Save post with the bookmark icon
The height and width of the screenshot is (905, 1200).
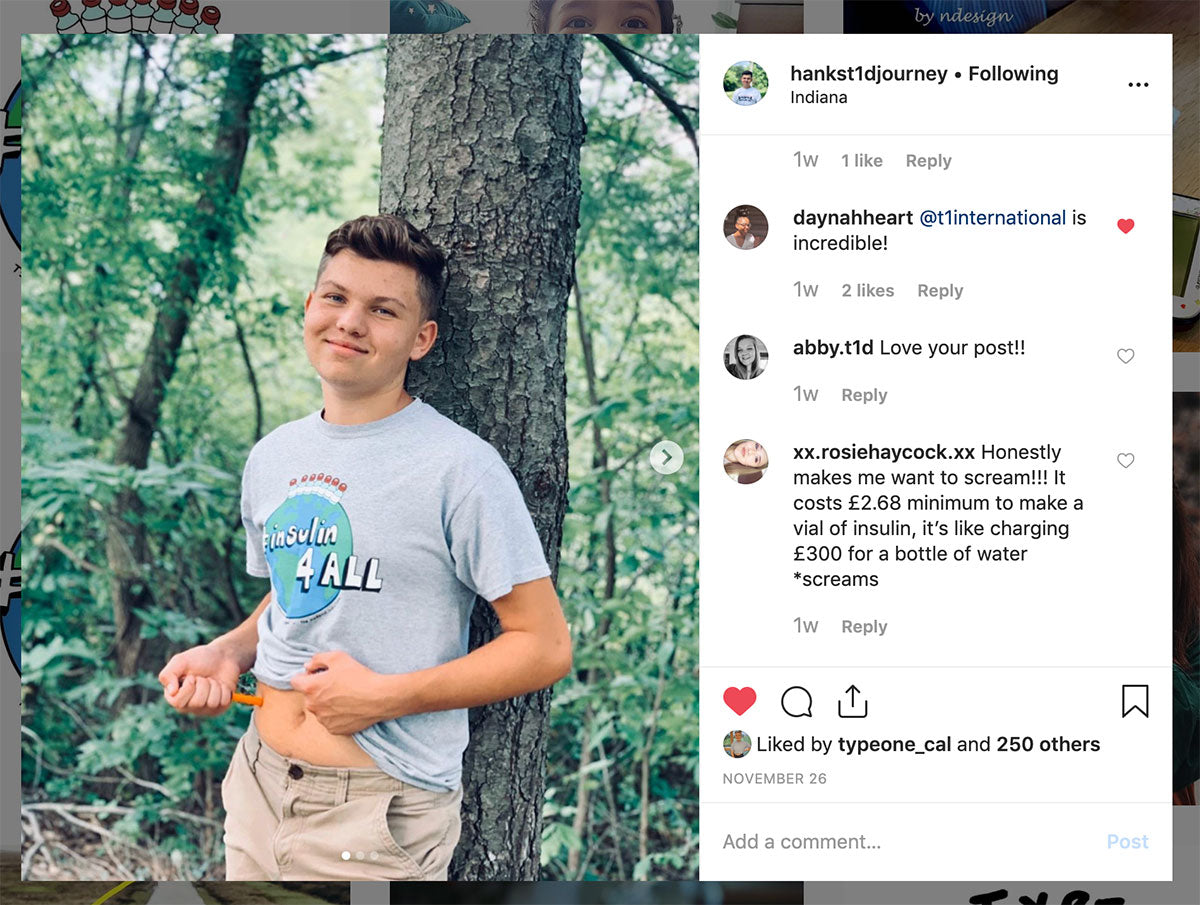click(x=1135, y=701)
